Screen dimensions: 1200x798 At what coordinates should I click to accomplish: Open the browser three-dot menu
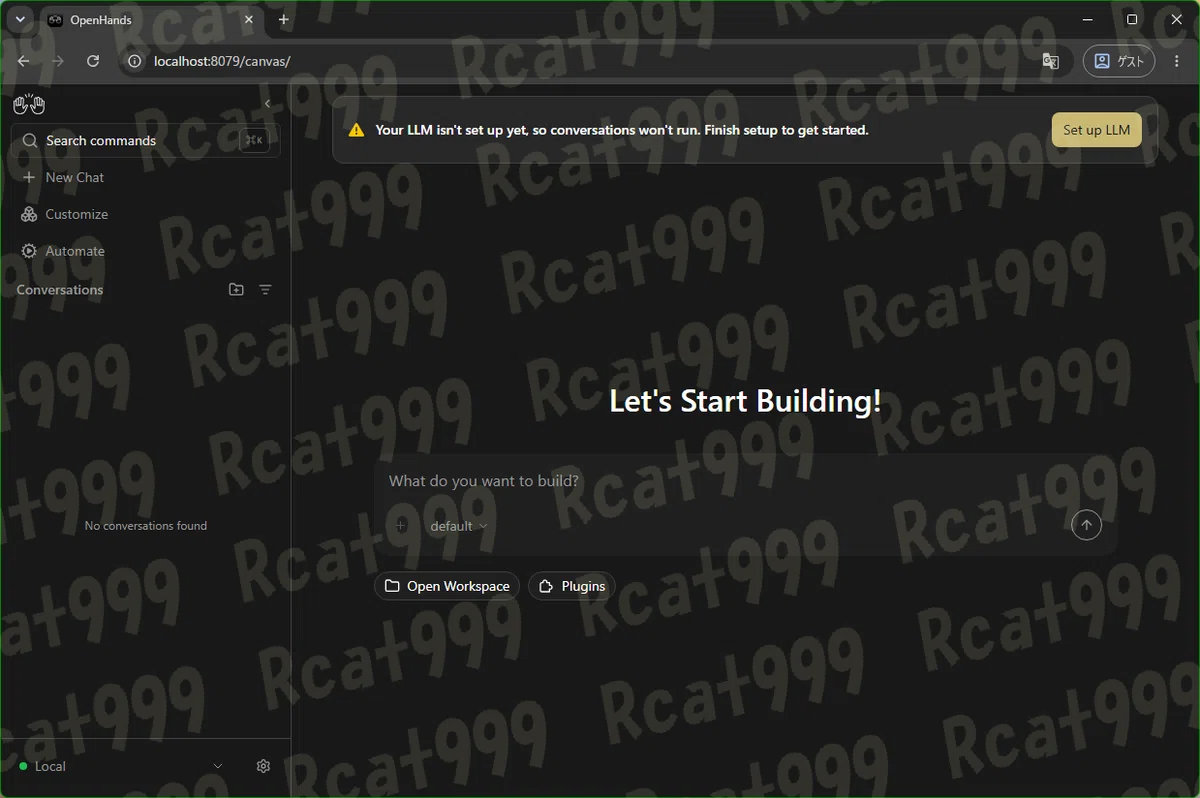[1177, 61]
